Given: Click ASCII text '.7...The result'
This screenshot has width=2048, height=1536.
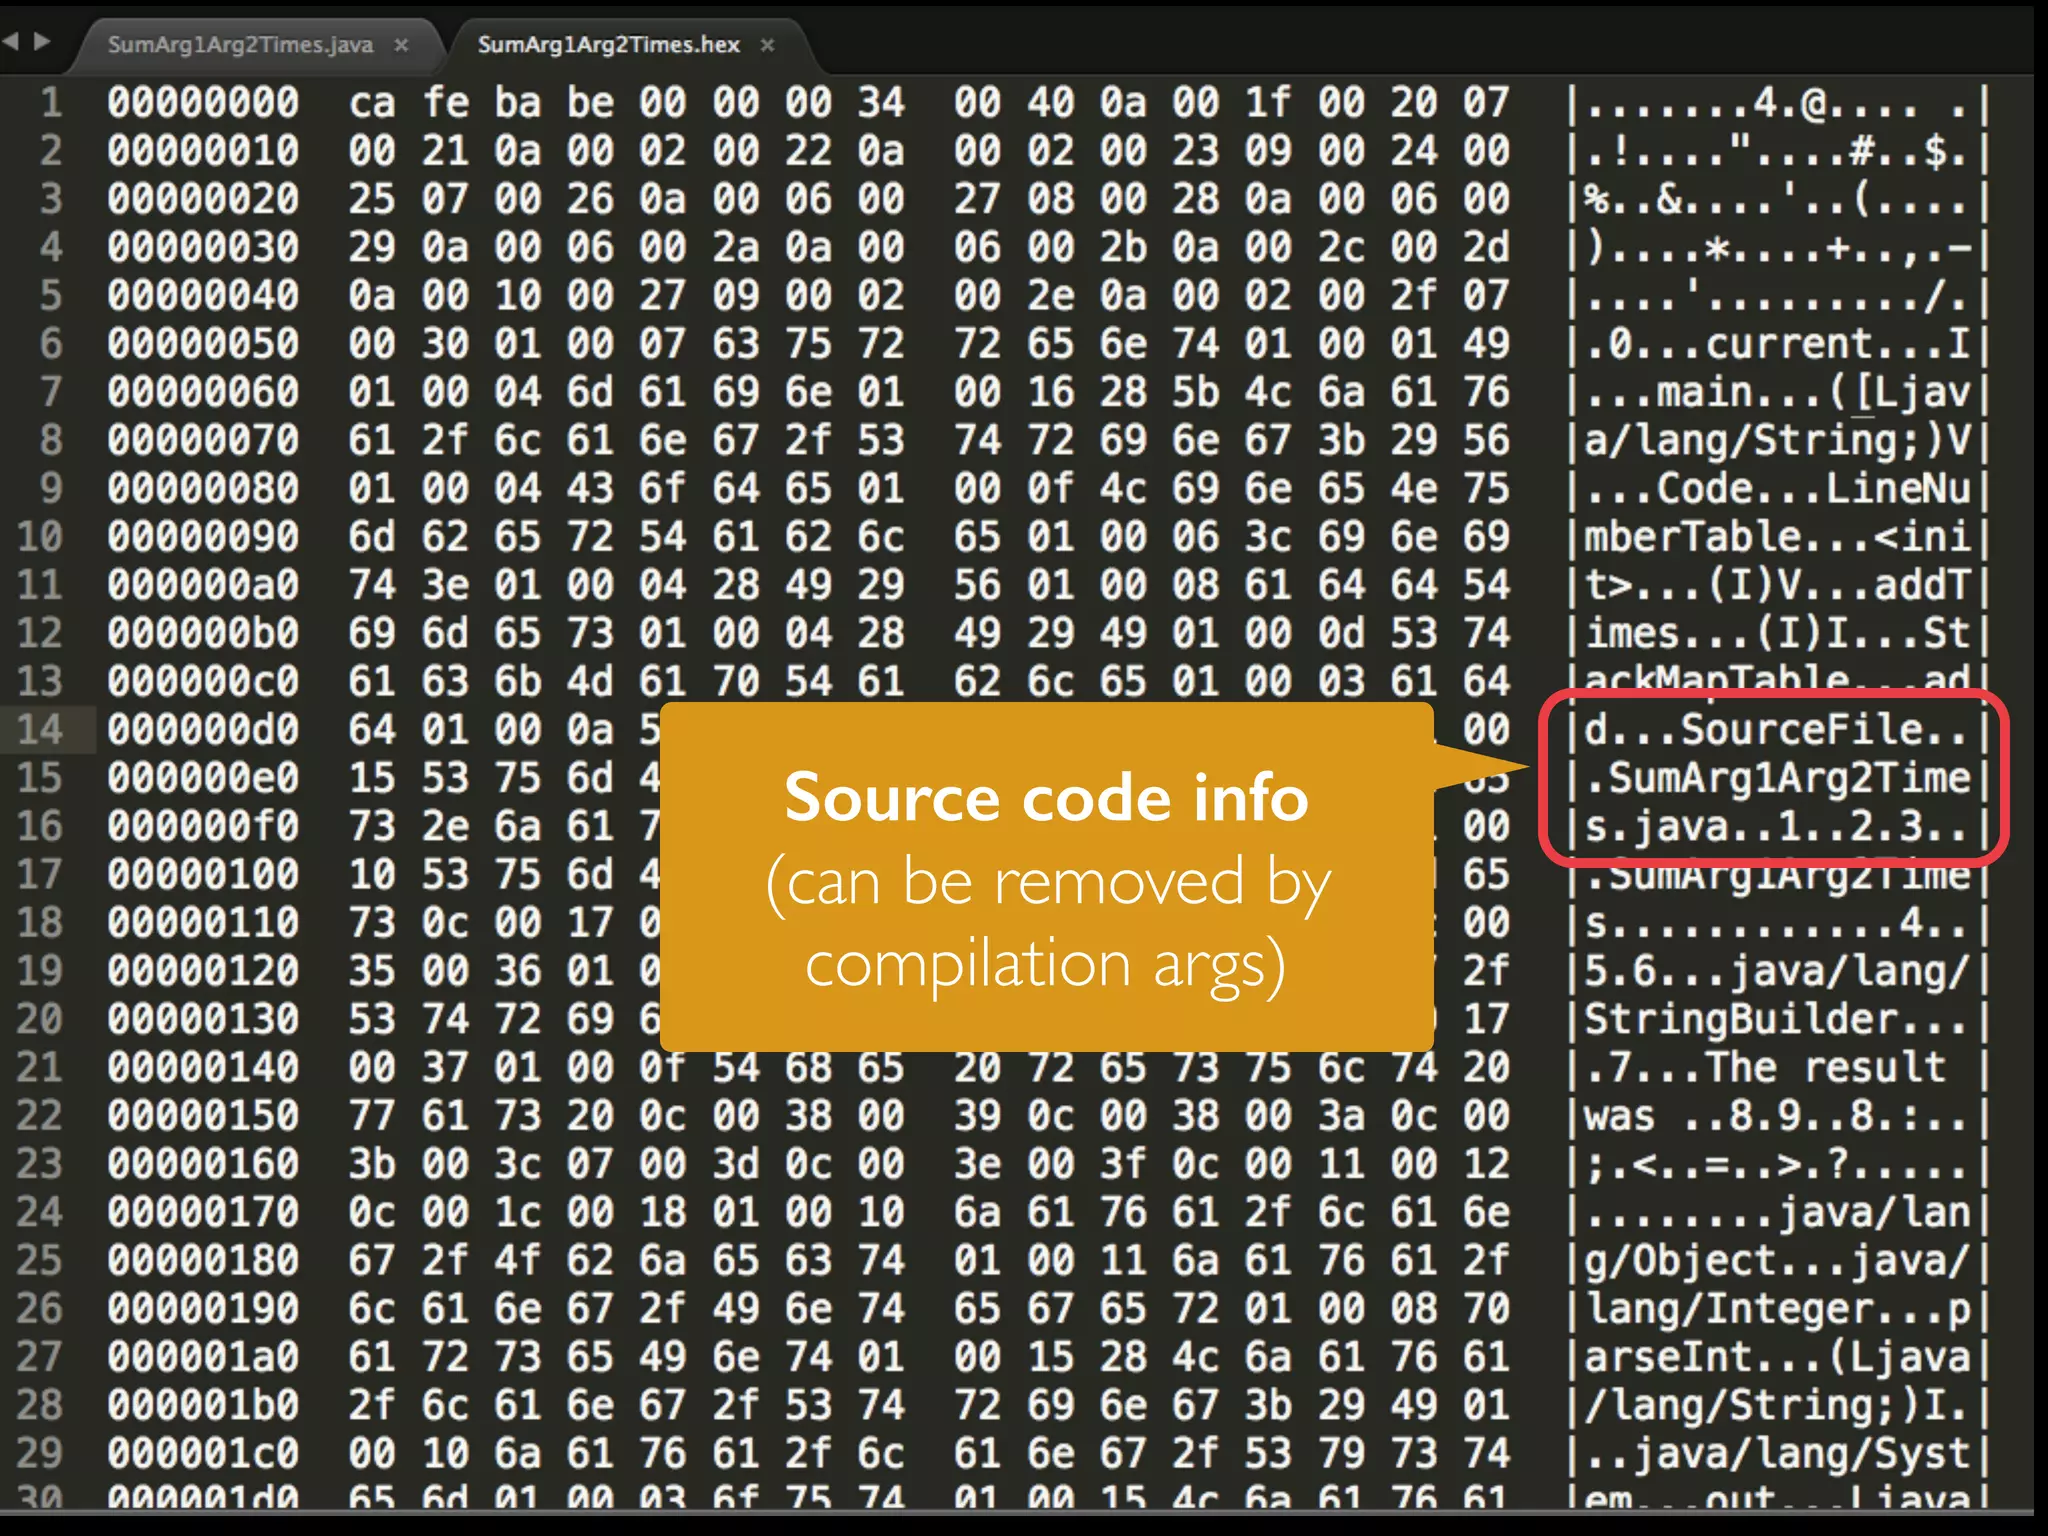Looking at the screenshot, I should pos(1765,1067).
